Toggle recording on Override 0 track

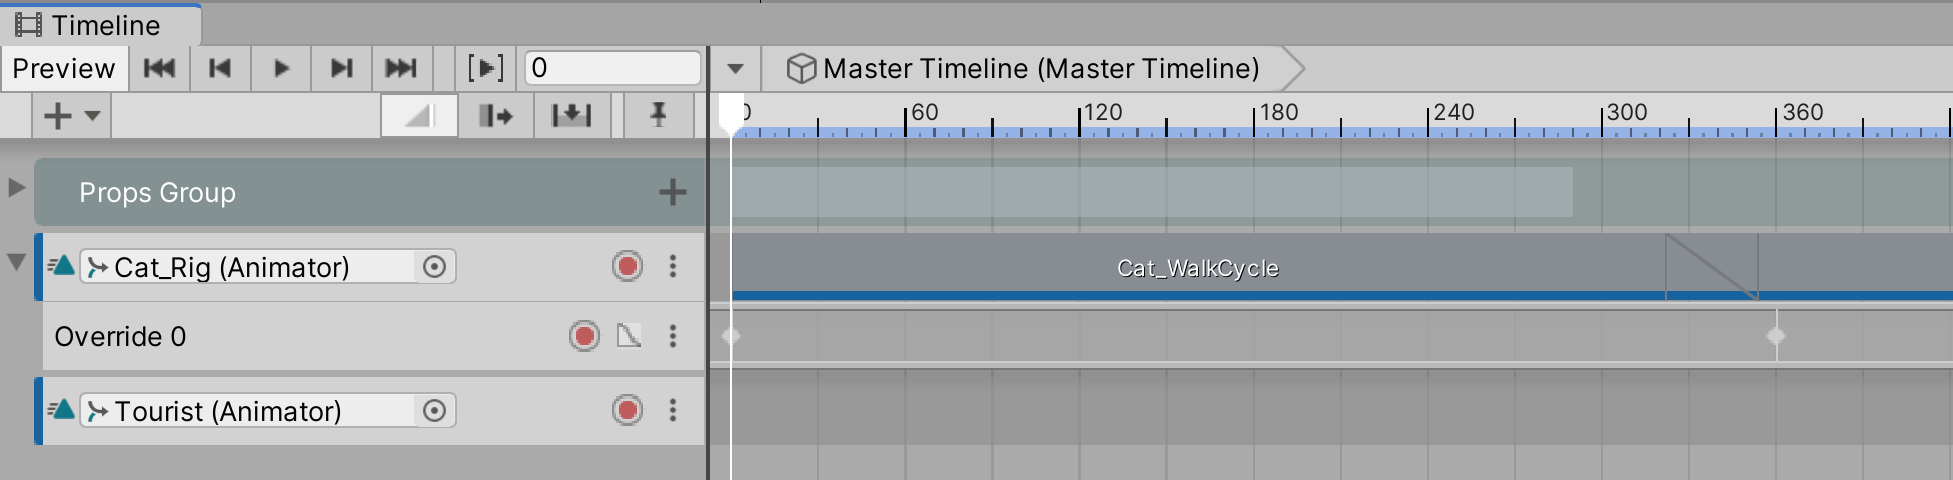tap(584, 336)
